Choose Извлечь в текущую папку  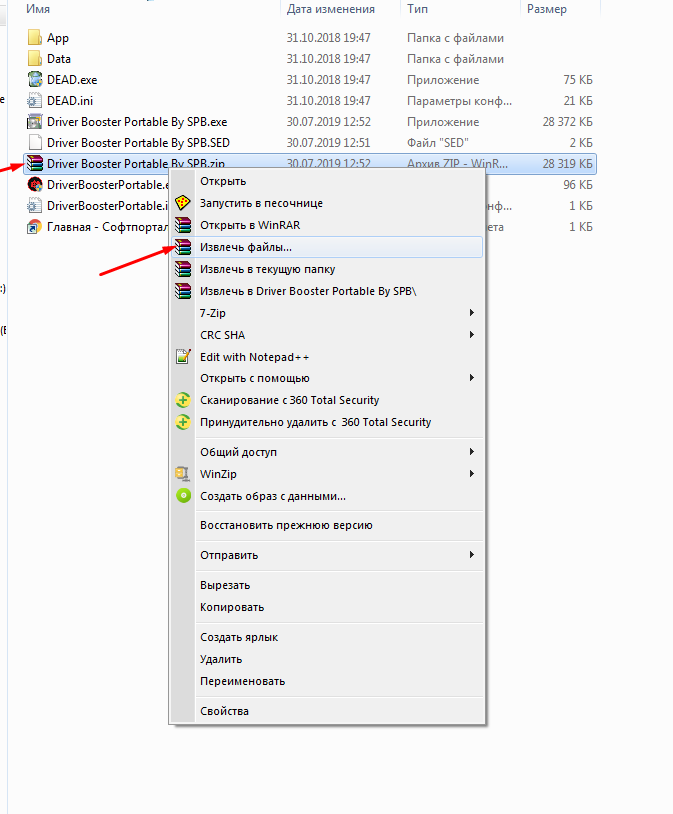pos(327,269)
